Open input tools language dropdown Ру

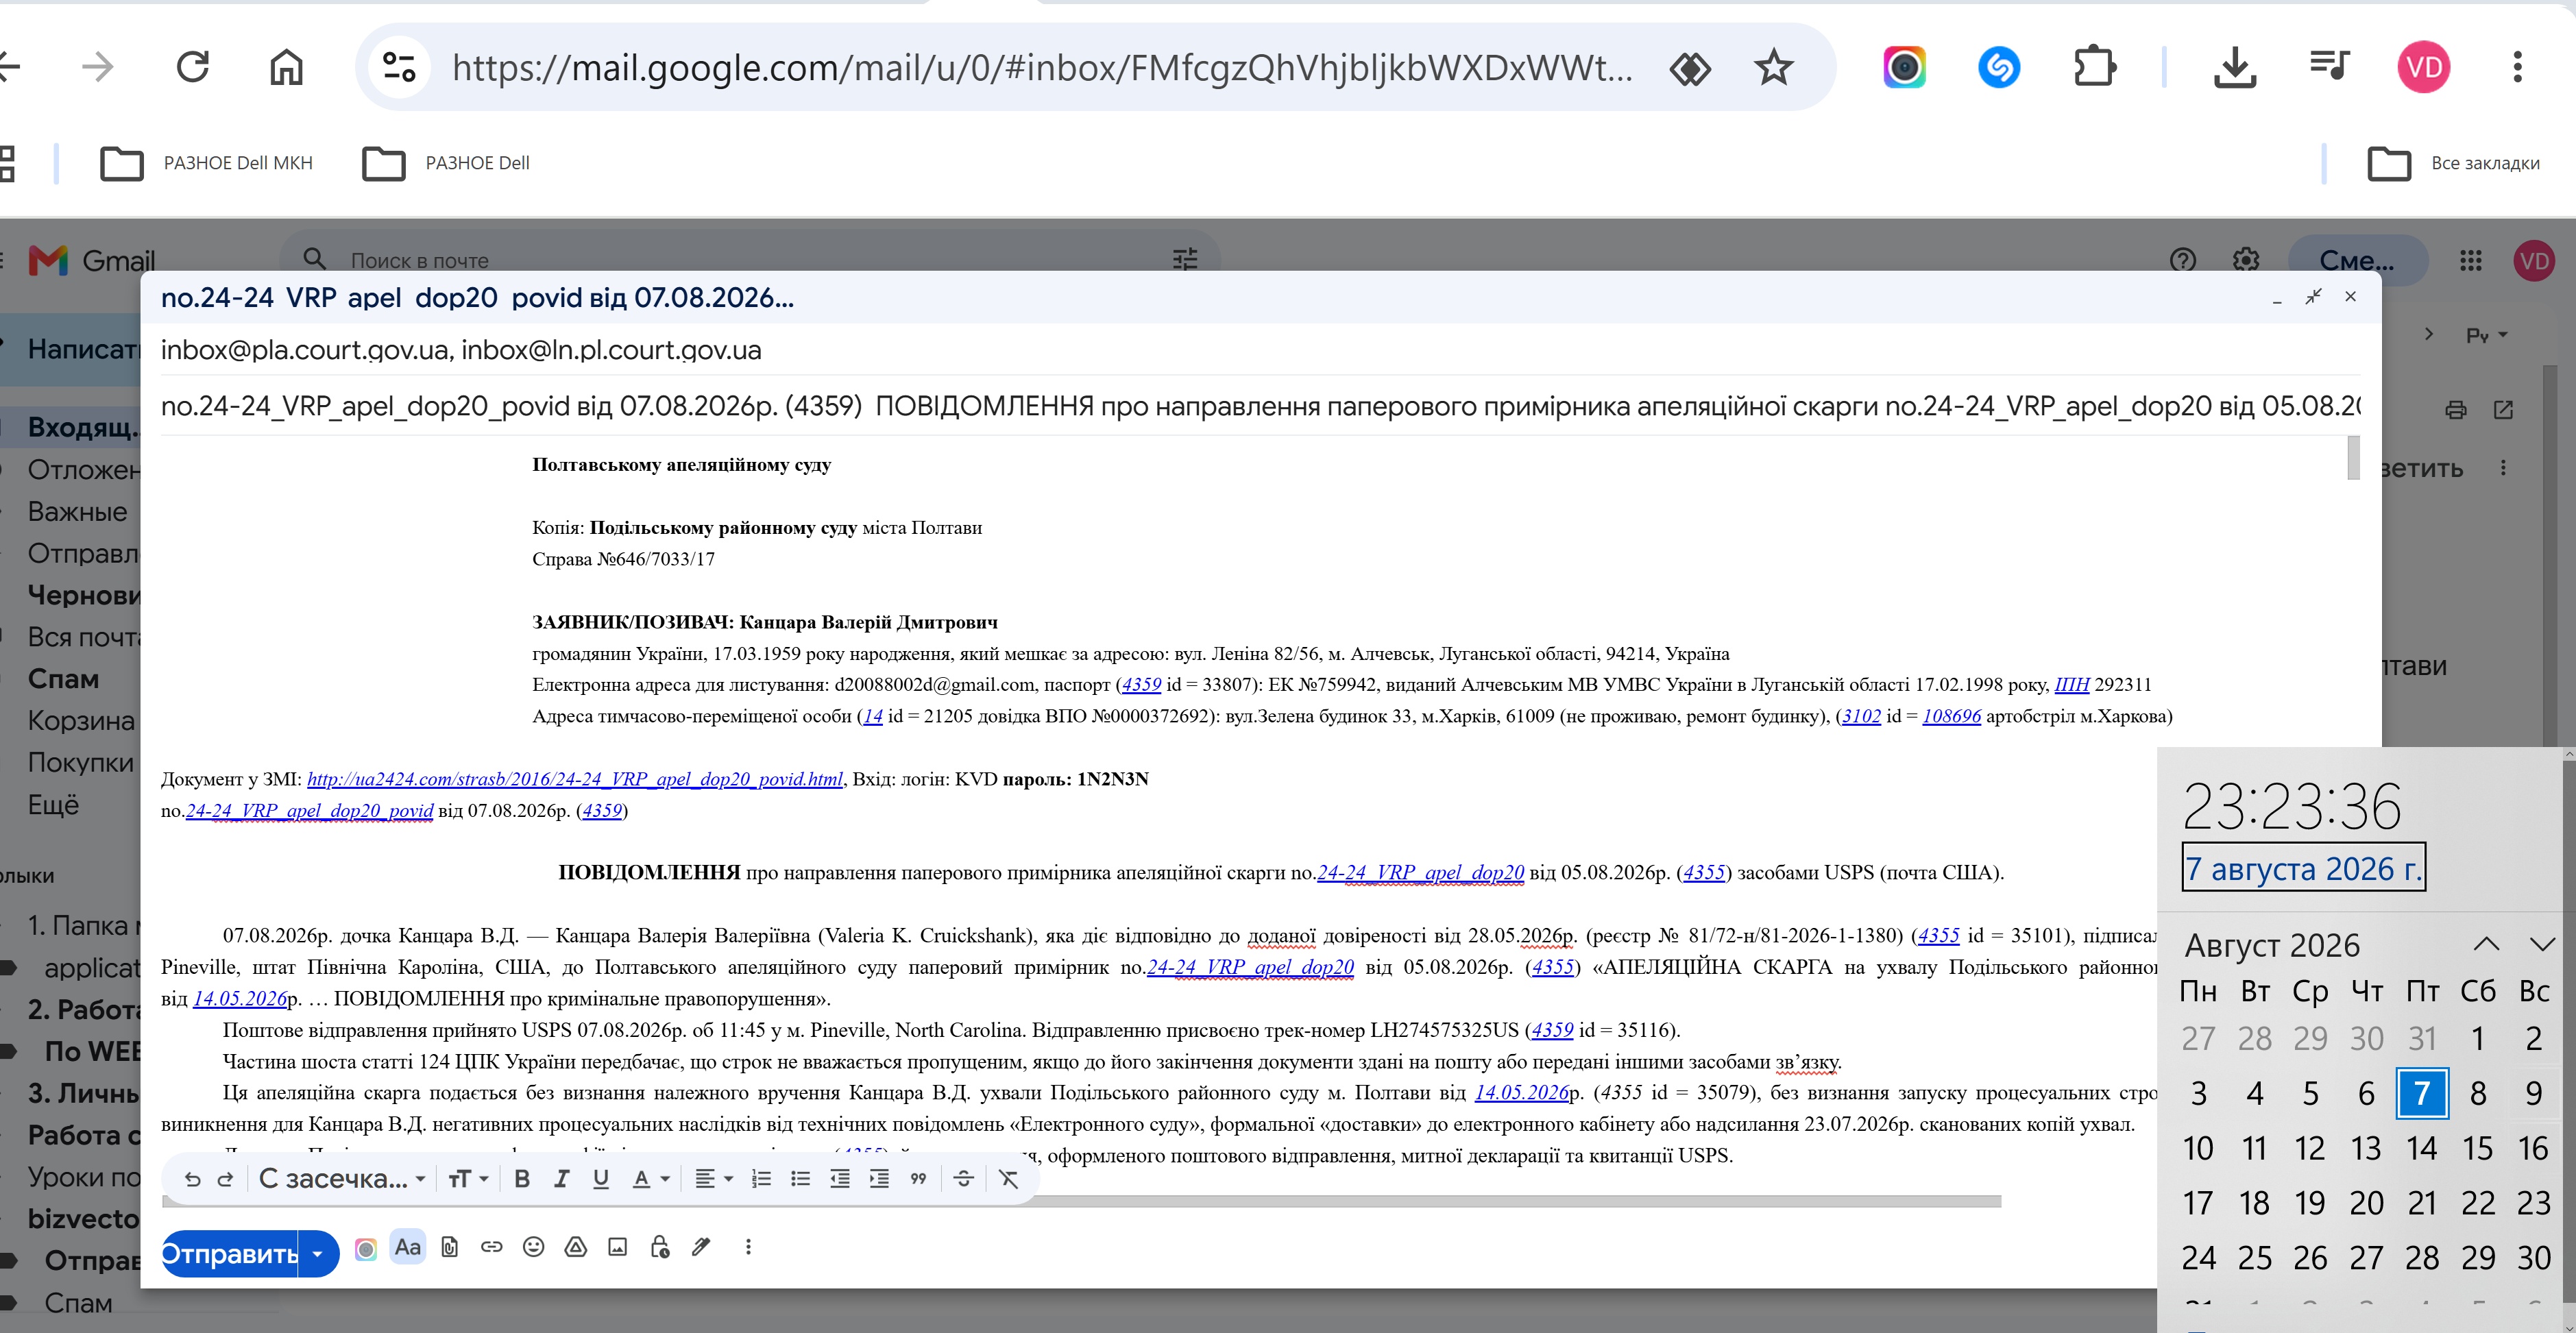2487,335
